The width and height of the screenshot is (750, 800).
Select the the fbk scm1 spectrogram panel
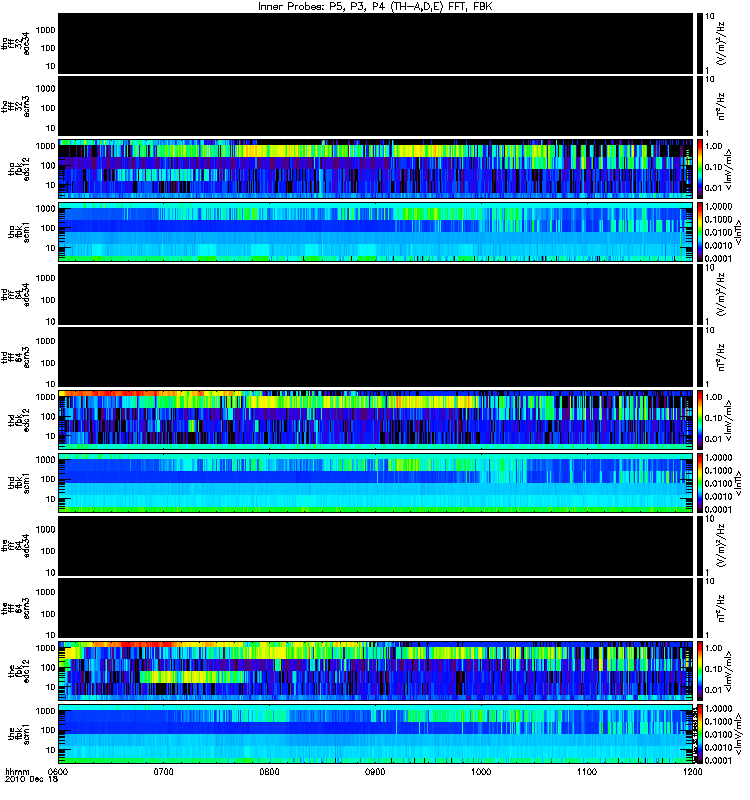click(376, 734)
